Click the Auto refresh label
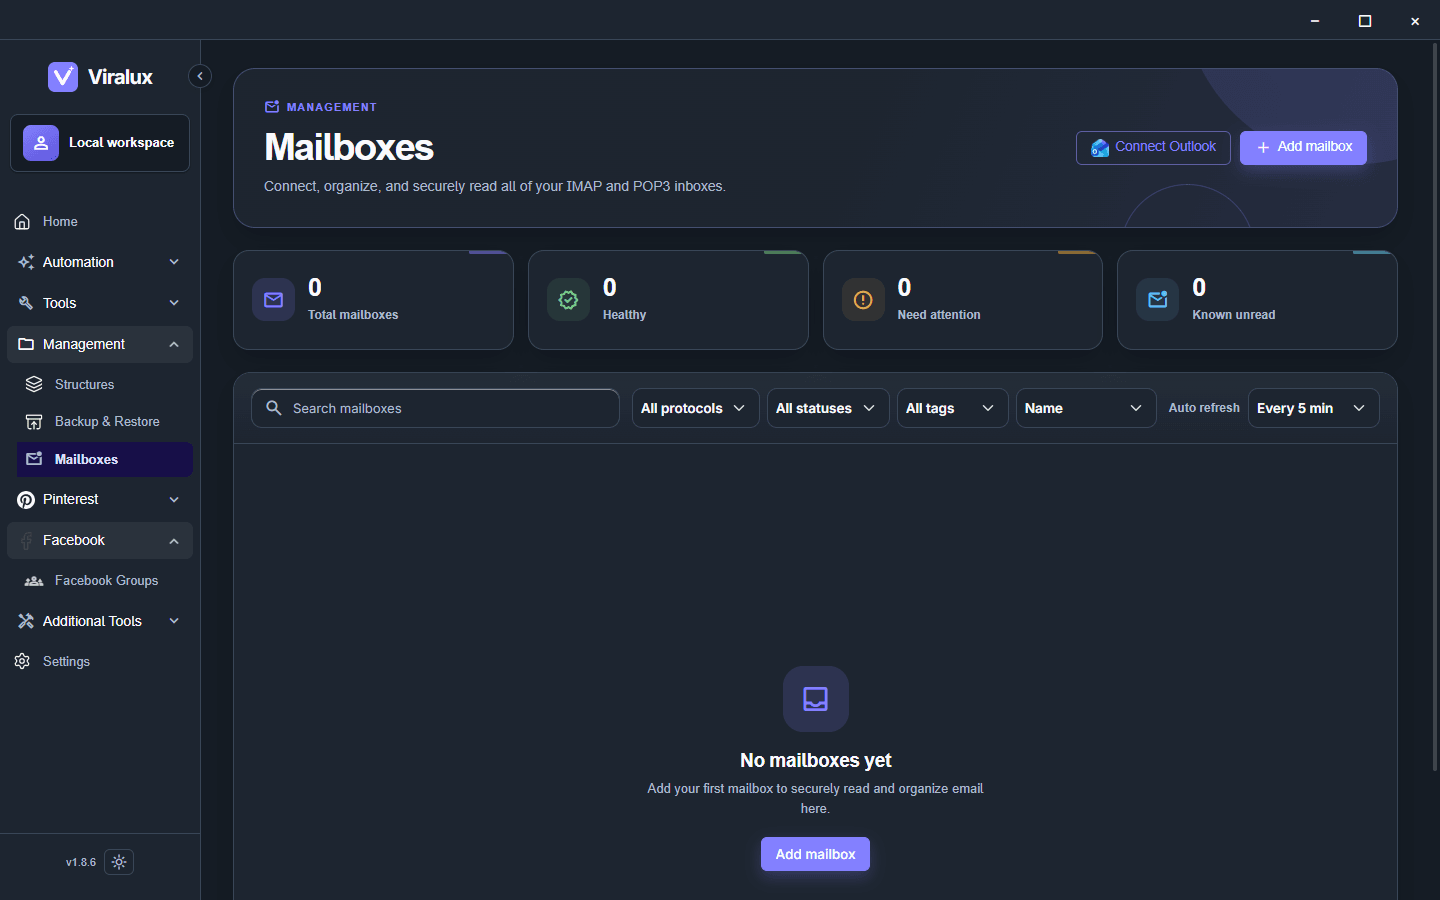 (1204, 408)
